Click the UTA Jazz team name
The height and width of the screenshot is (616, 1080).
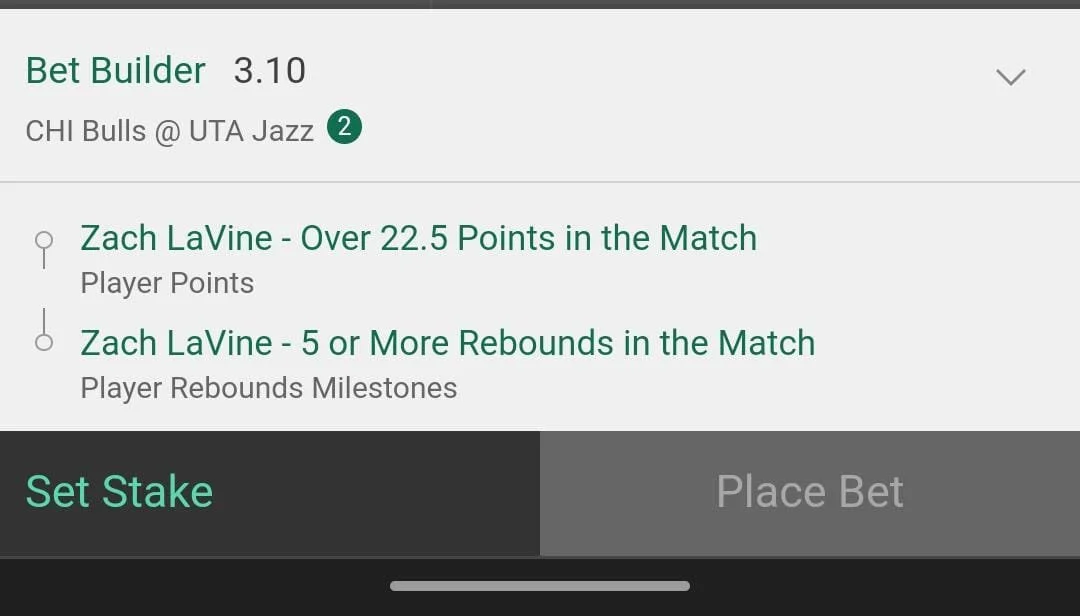click(251, 131)
